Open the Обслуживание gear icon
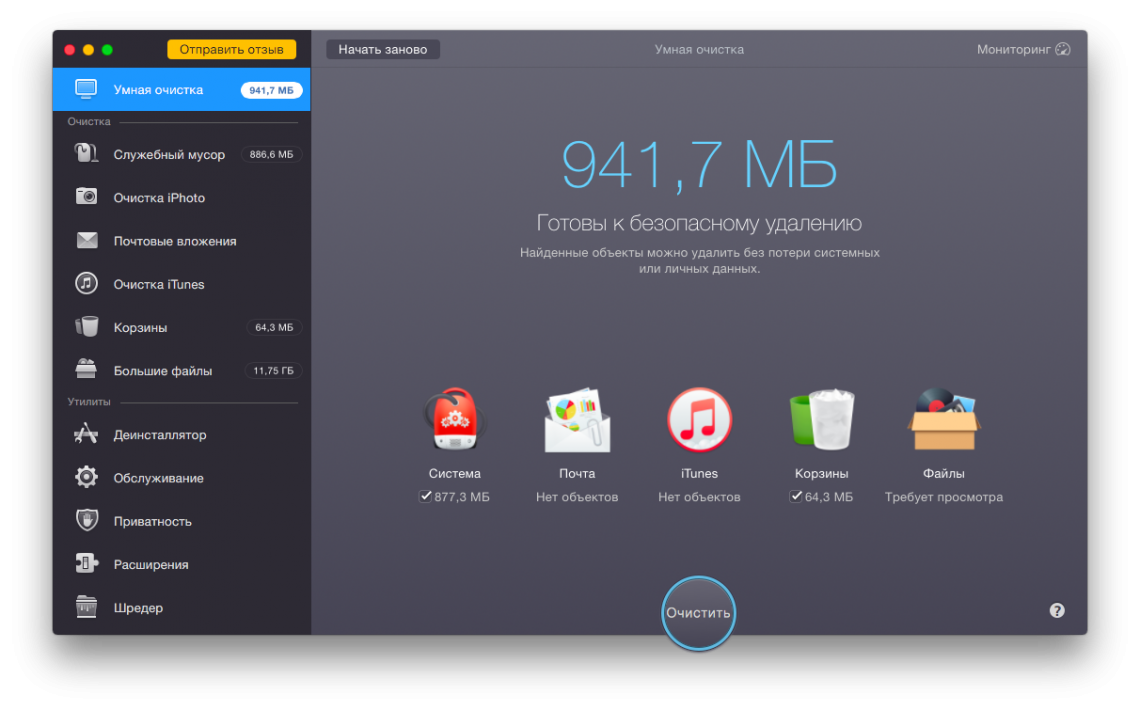The width and height of the screenshot is (1140, 710). [87, 477]
